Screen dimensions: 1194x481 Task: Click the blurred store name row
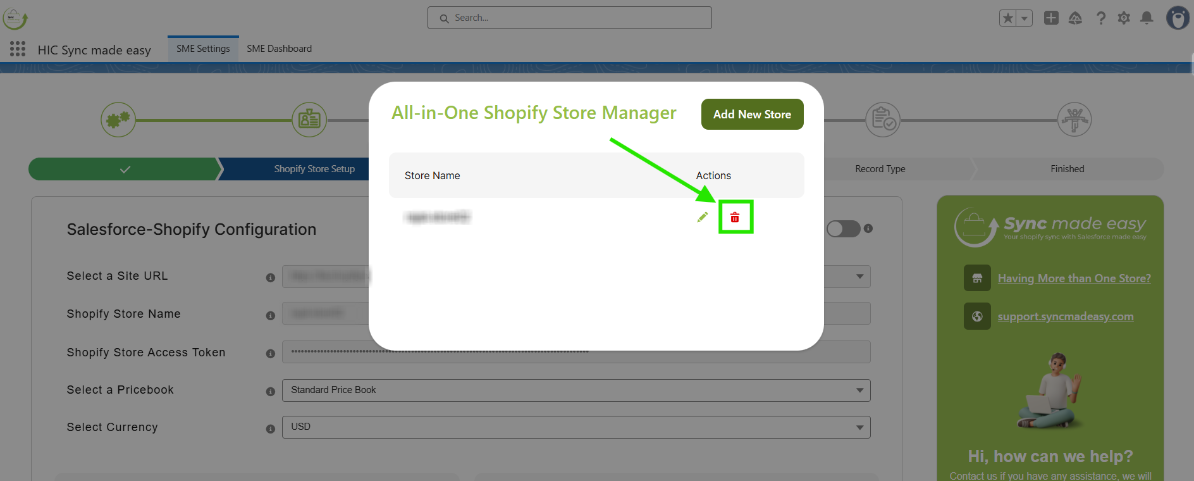pos(436,218)
